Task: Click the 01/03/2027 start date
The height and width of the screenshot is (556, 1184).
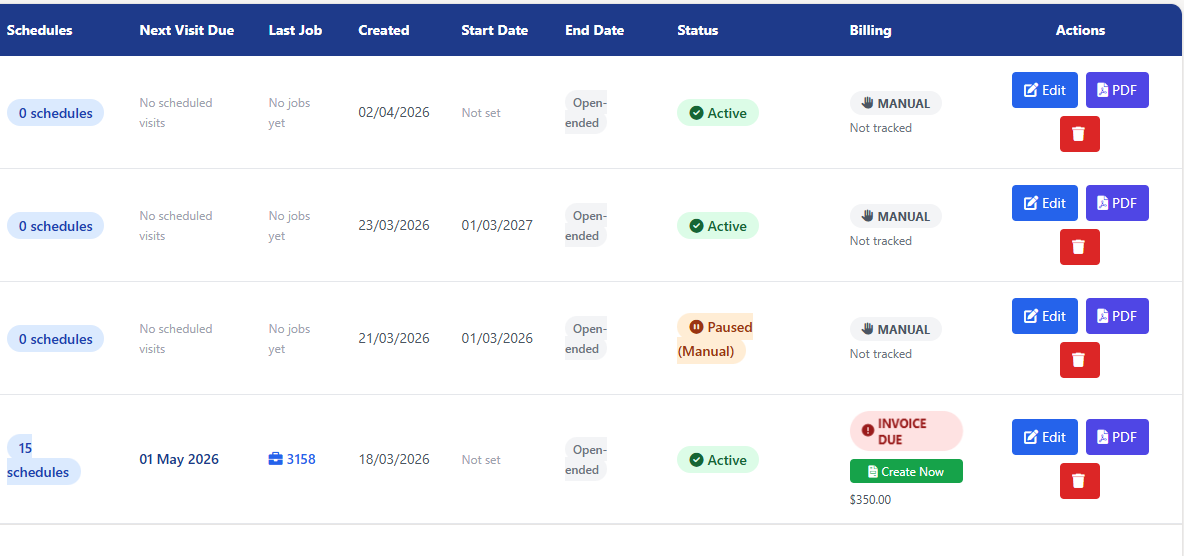Action: (497, 225)
